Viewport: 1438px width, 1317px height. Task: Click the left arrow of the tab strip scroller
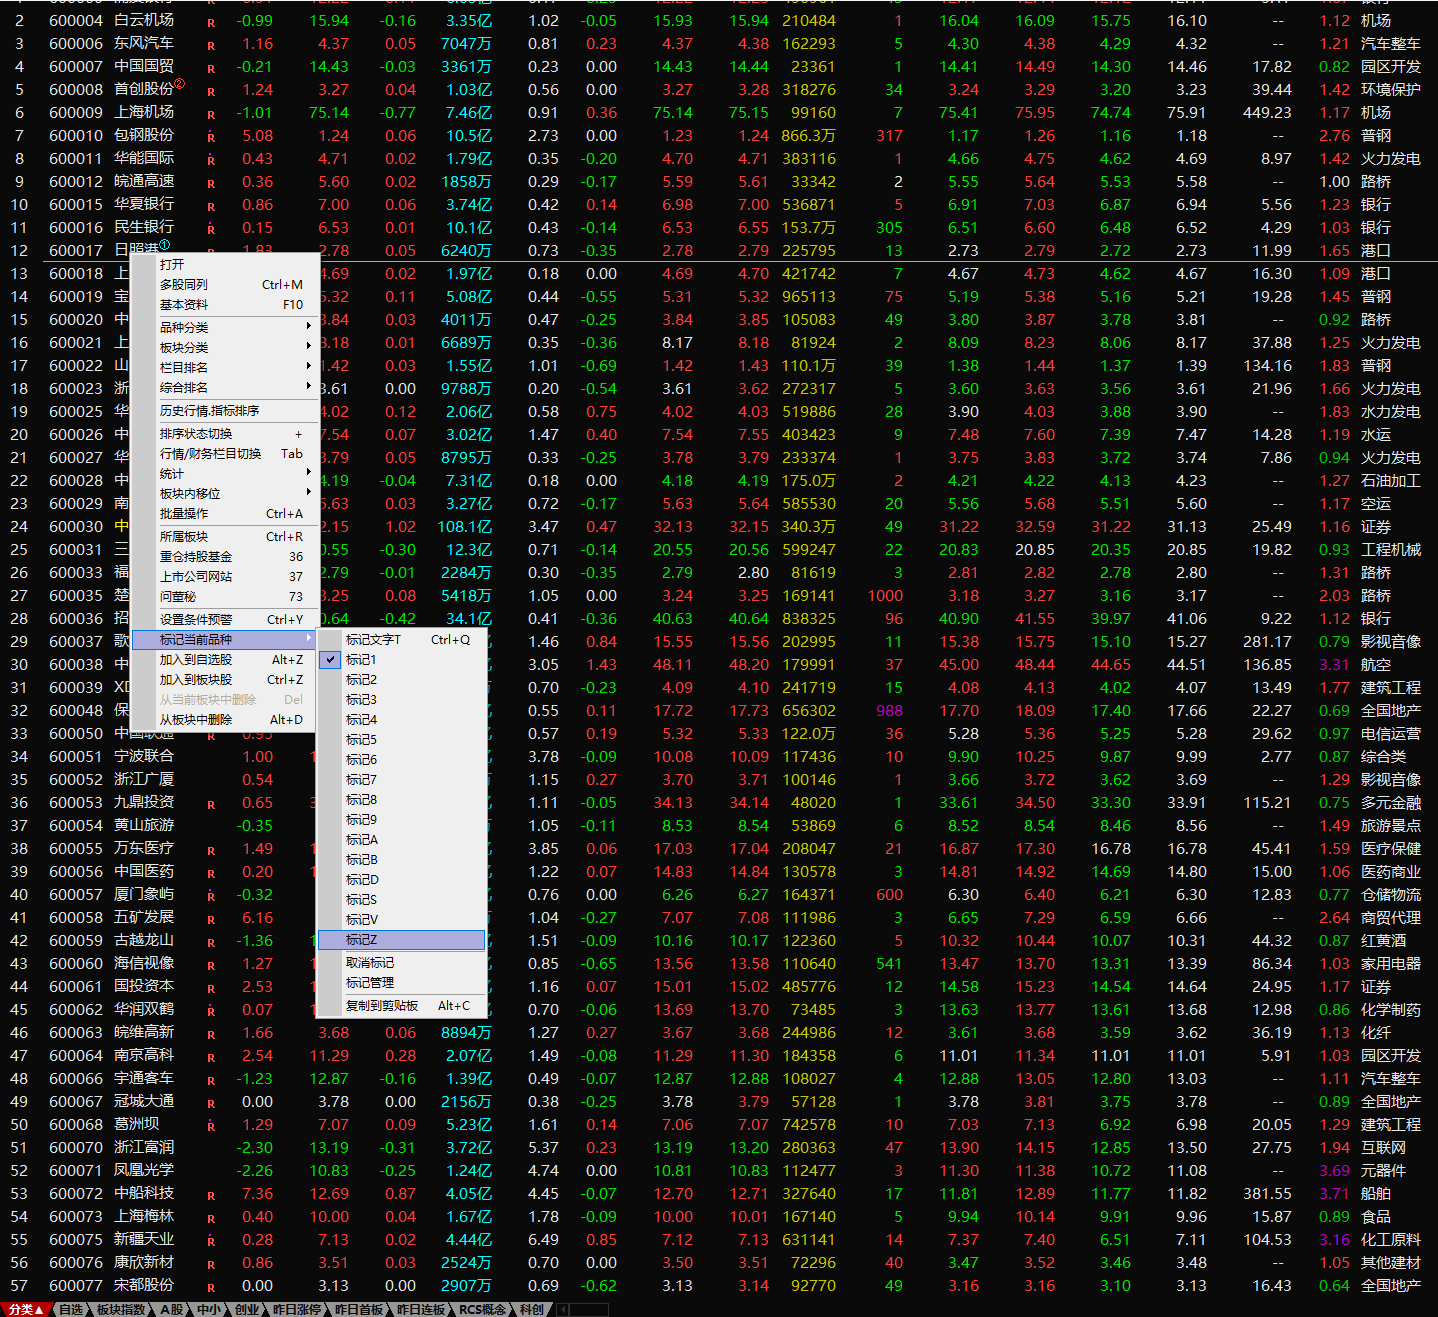(x=562, y=1309)
